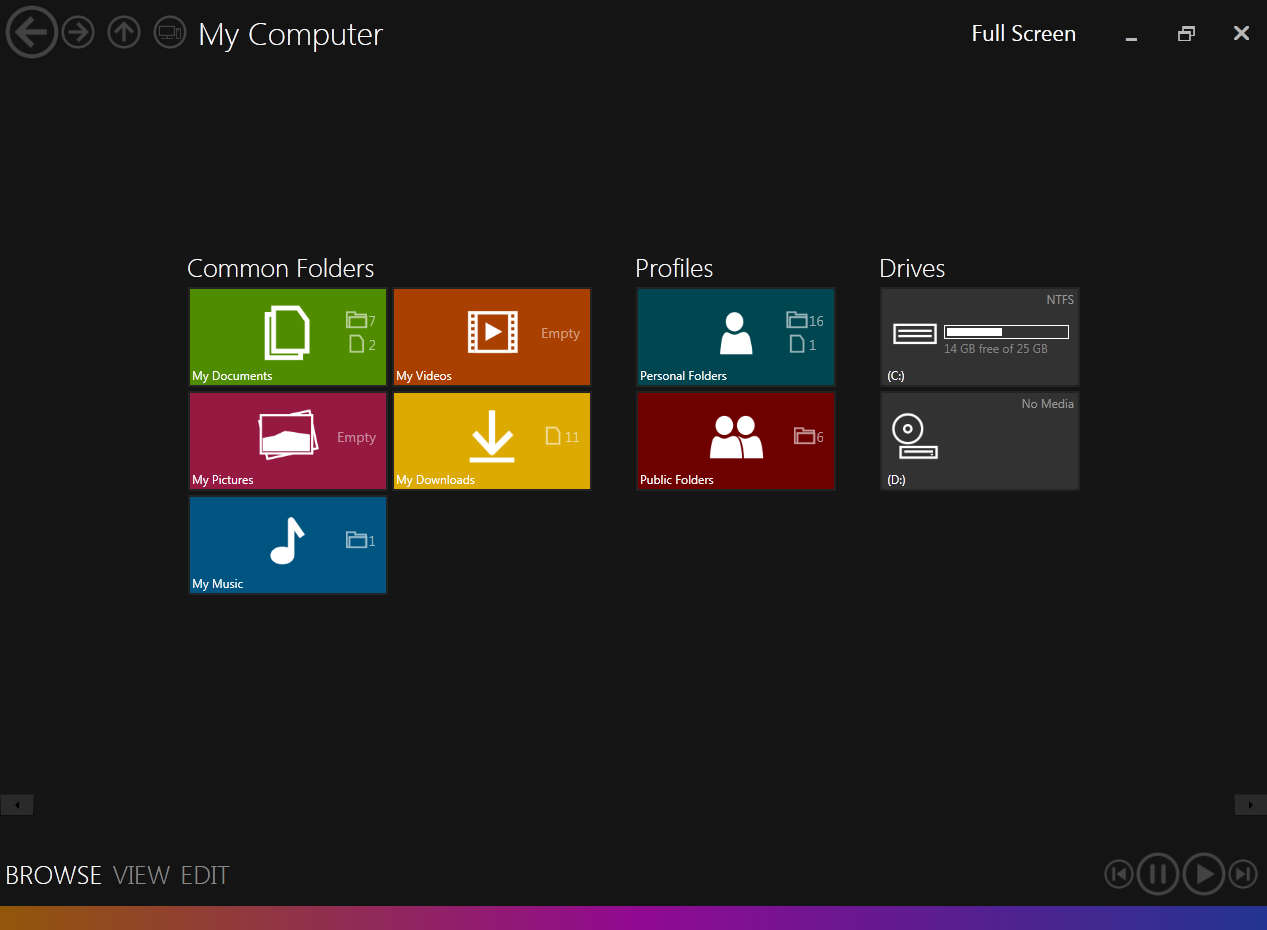The height and width of the screenshot is (930, 1267).
Task: Click the right scroll arrow
Action: pyautogui.click(x=1250, y=805)
